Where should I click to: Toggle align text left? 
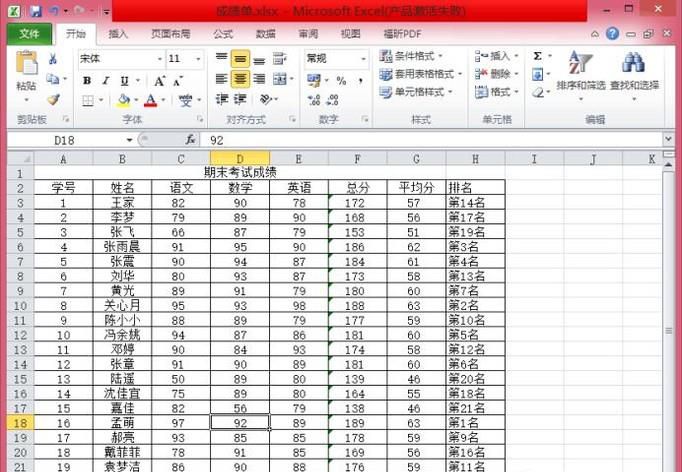point(222,79)
